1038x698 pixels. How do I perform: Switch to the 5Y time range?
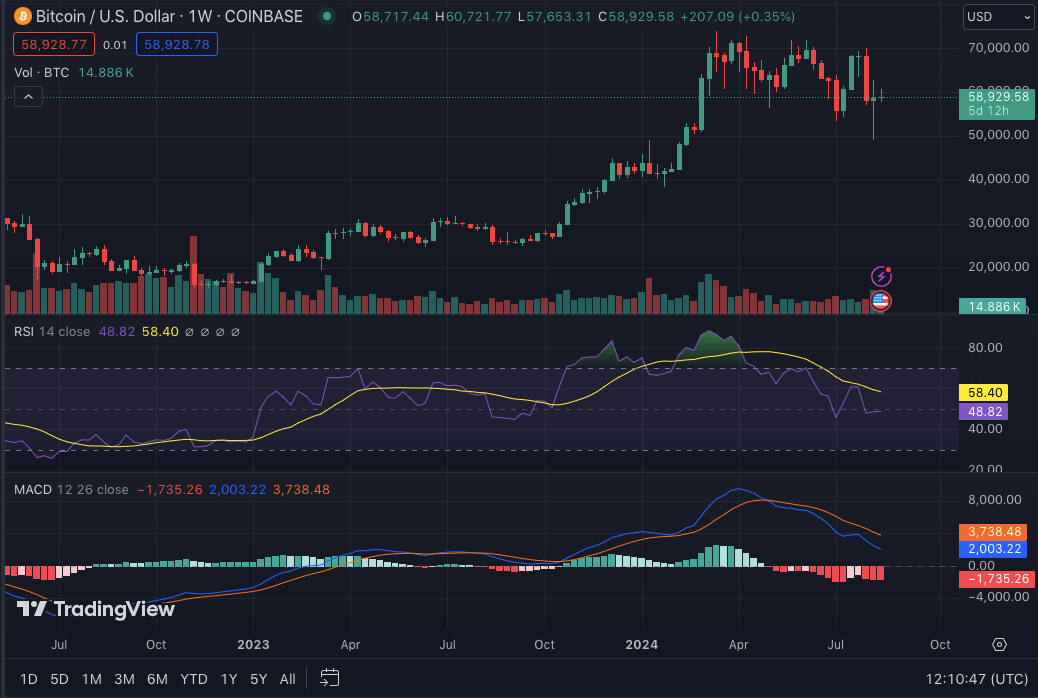[x=258, y=679]
